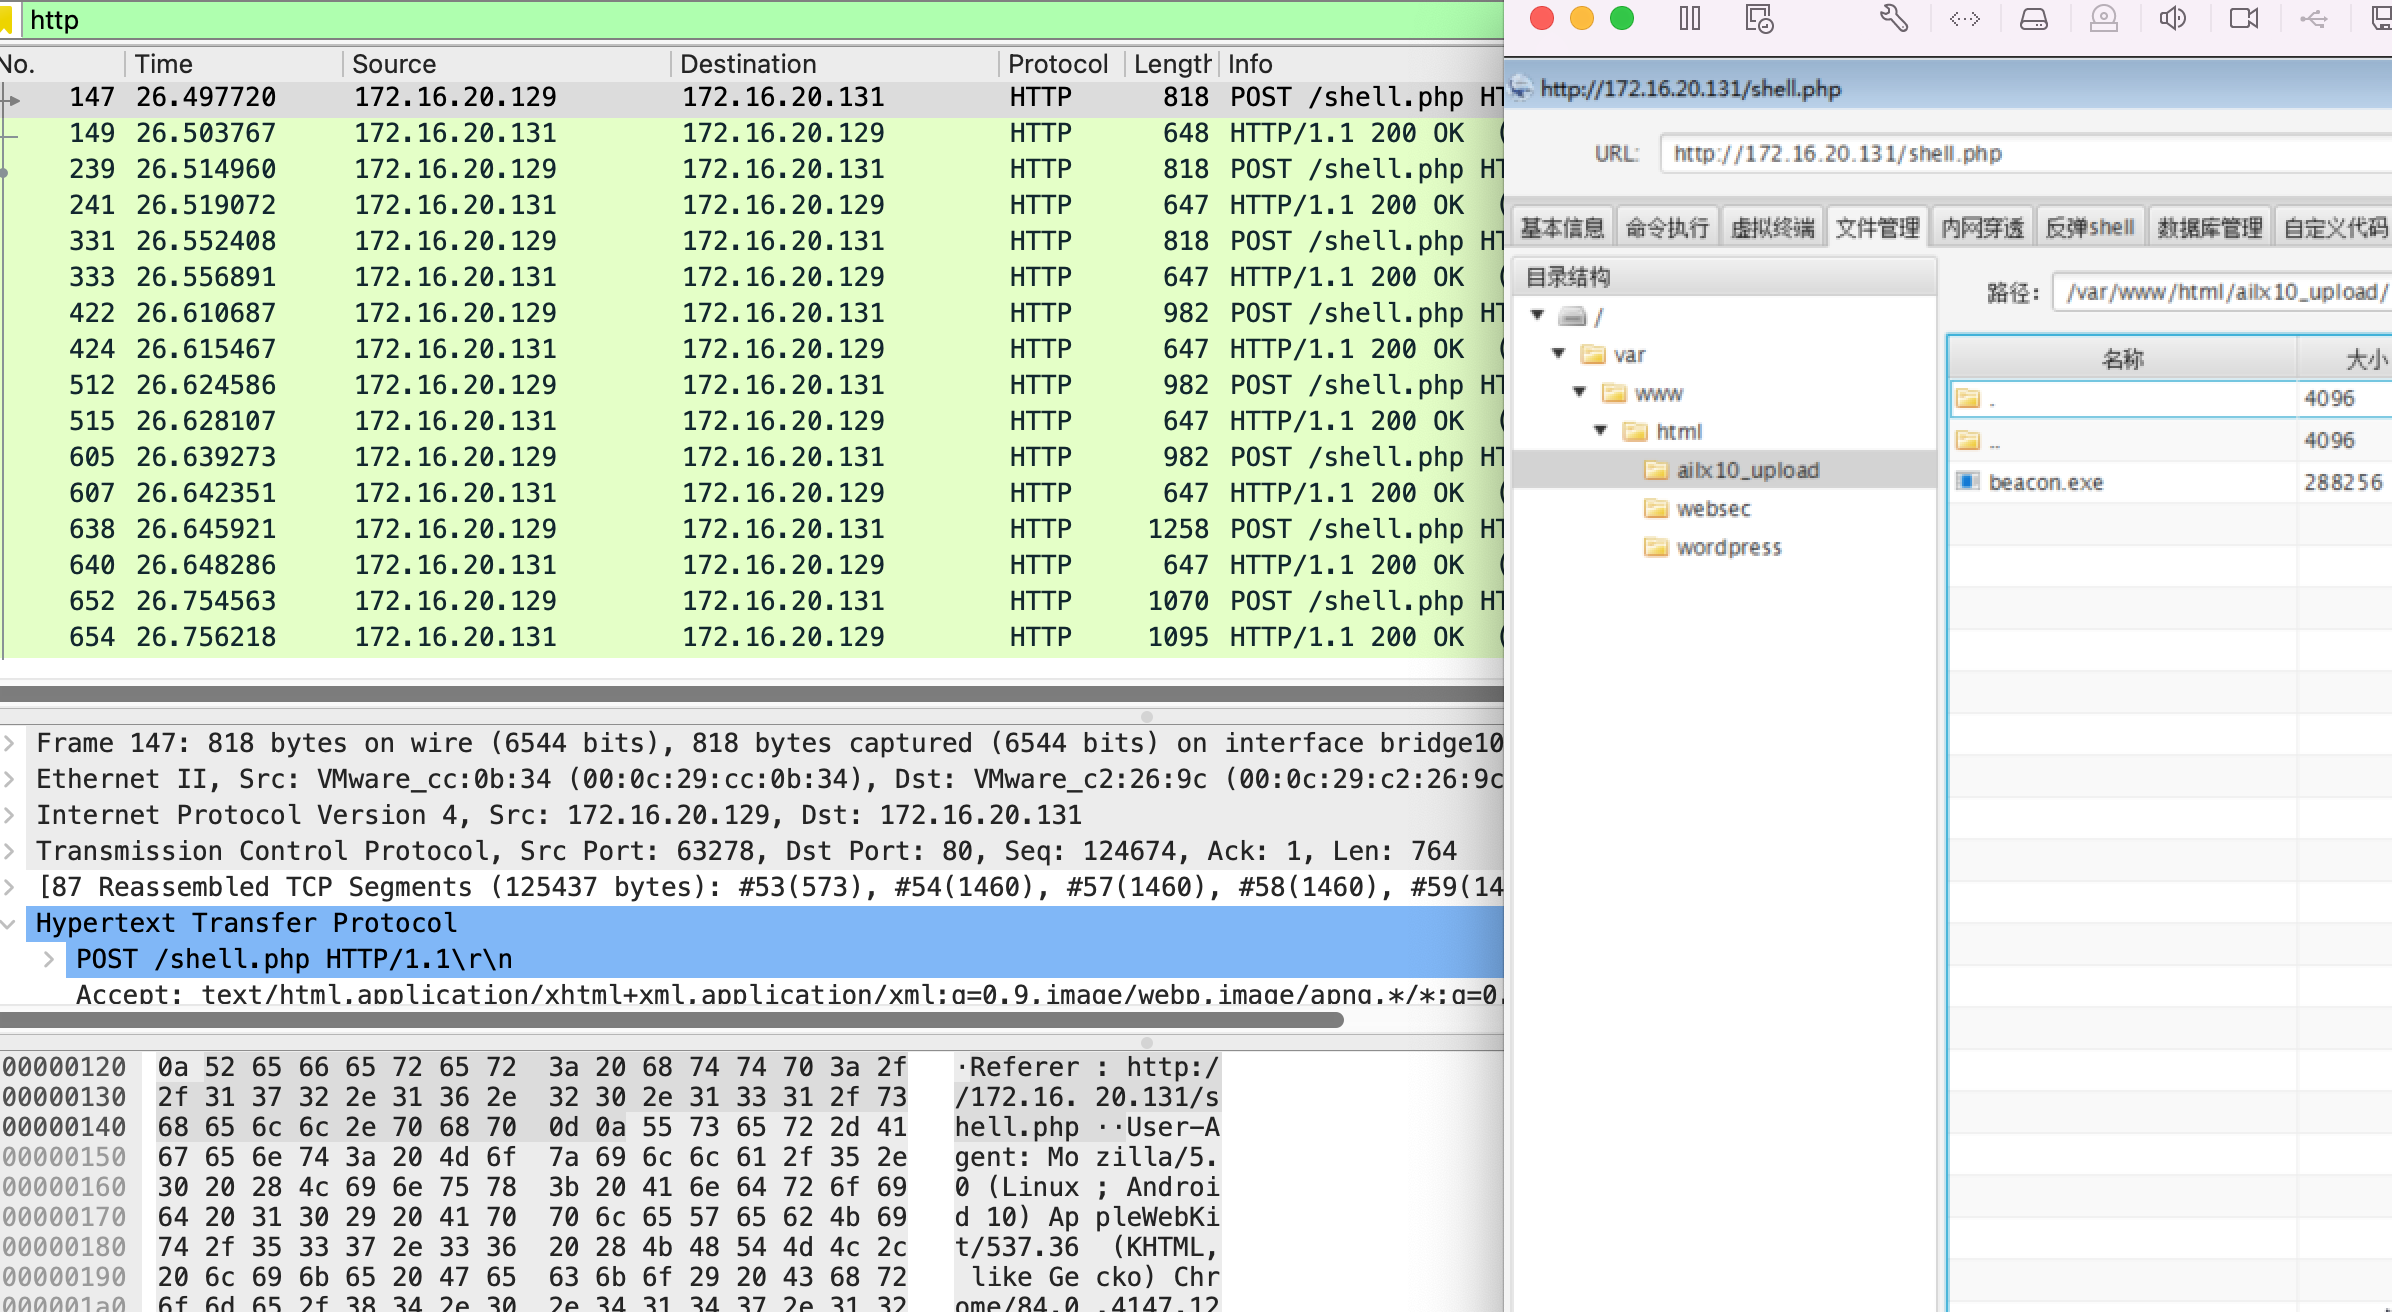Image resolution: width=2392 pixels, height=1312 pixels.
Task: Click the packet details horizontal scrollbar
Action: coord(670,1020)
